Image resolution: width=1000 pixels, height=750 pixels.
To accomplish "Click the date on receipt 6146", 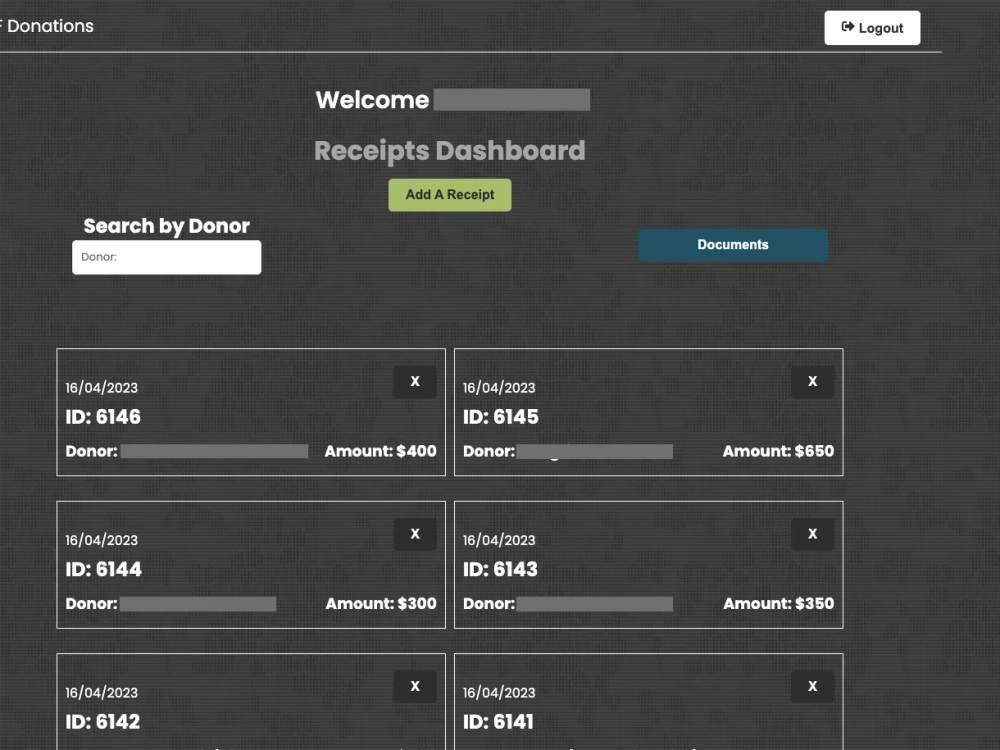I will pos(101,388).
